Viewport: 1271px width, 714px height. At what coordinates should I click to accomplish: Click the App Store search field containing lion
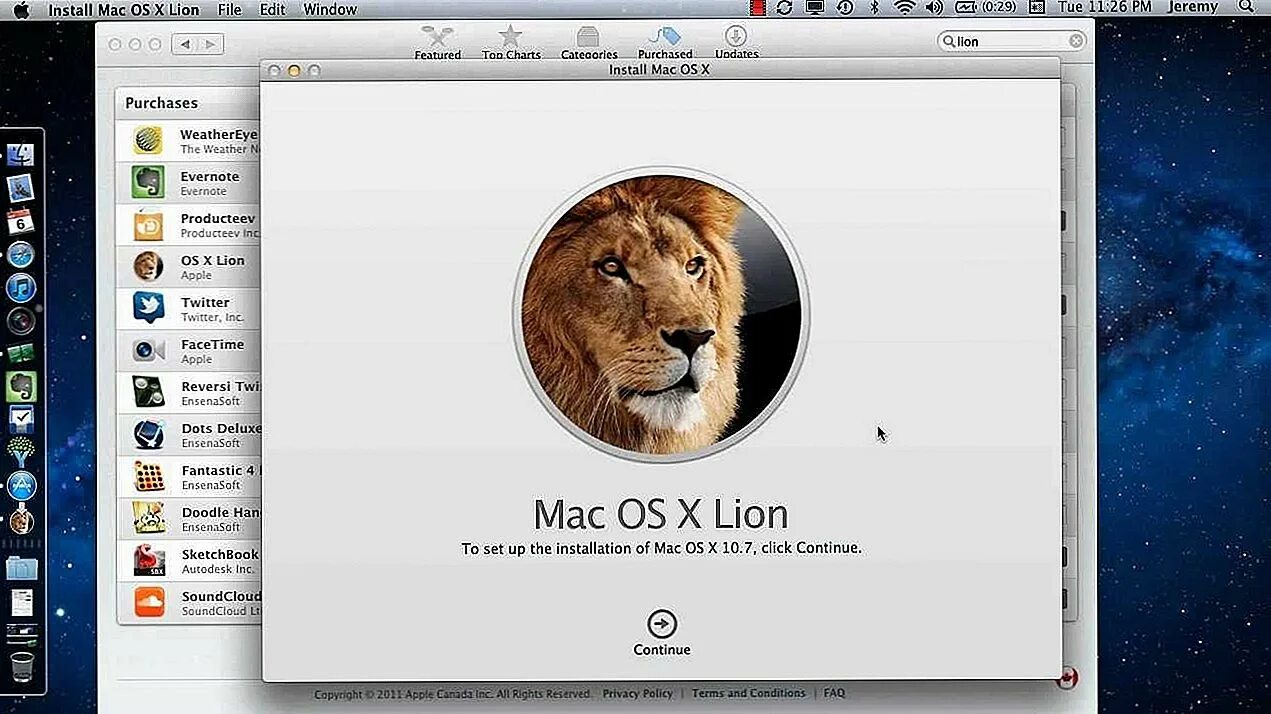(1012, 41)
